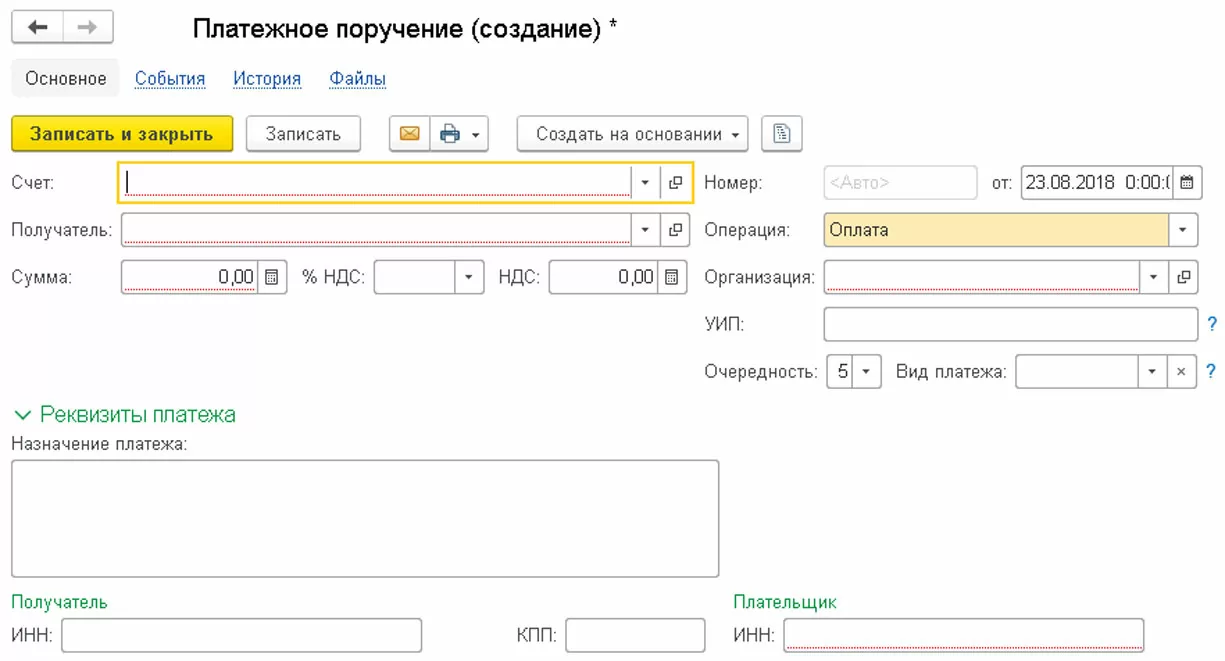Click the forward arrow navigation button
This screenshot has height=661, width=1225.
coord(88,28)
